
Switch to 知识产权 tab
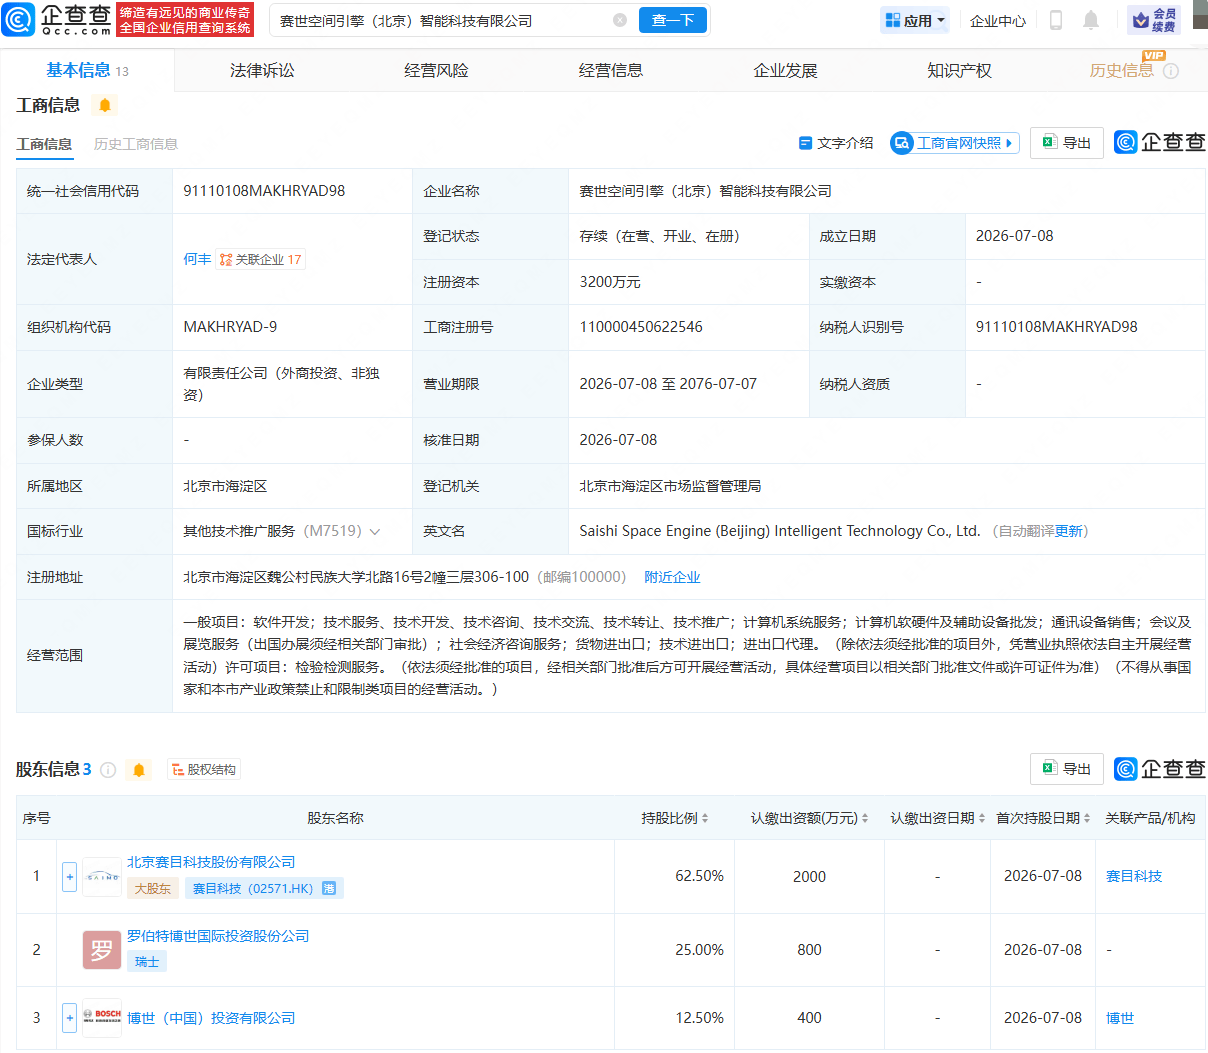tap(959, 70)
